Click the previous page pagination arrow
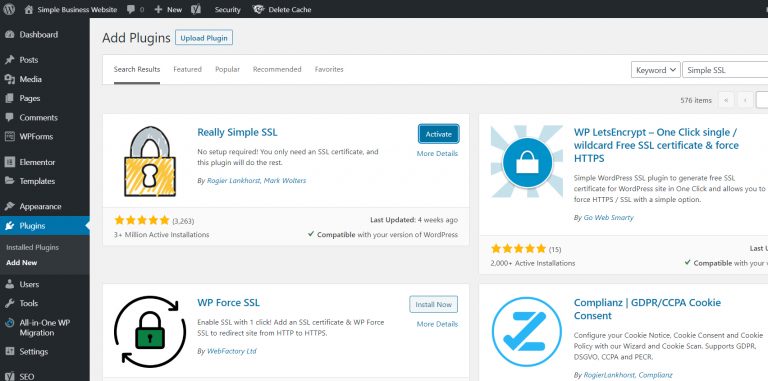Screen dimensions: 768x381 pos(744,100)
